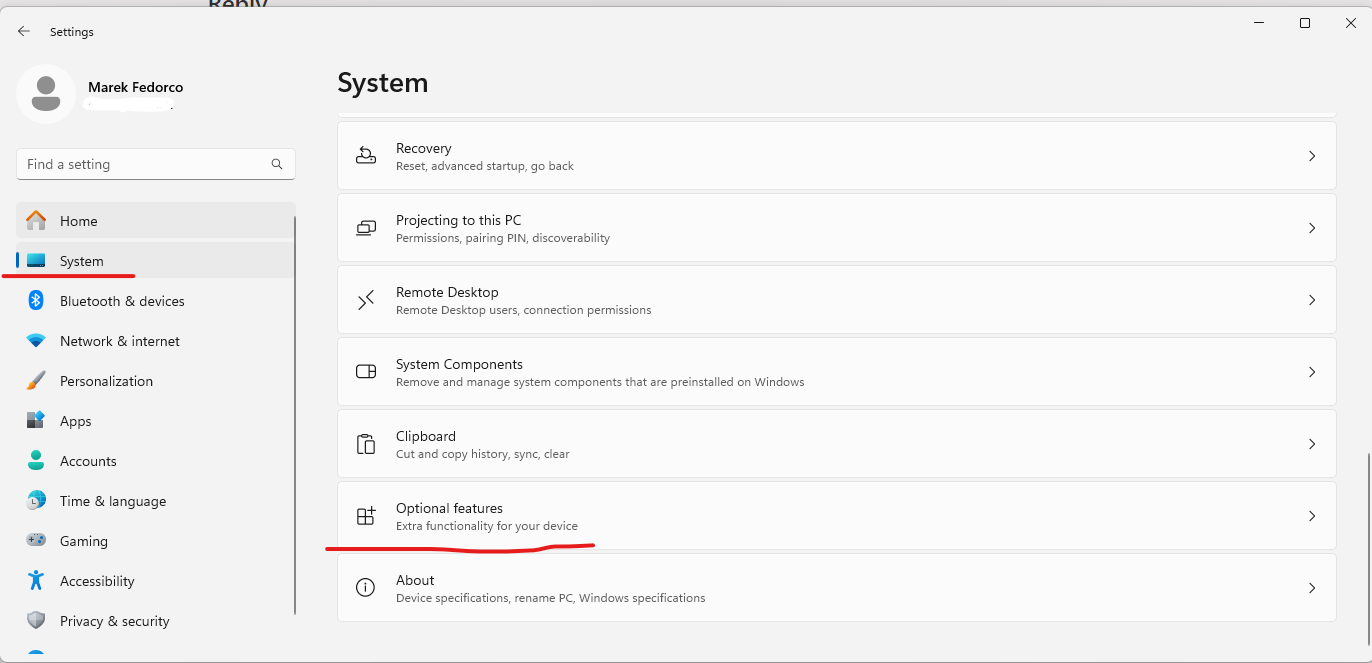Click the Home house icon in sidebar
The image size is (1372, 663).
click(36, 221)
